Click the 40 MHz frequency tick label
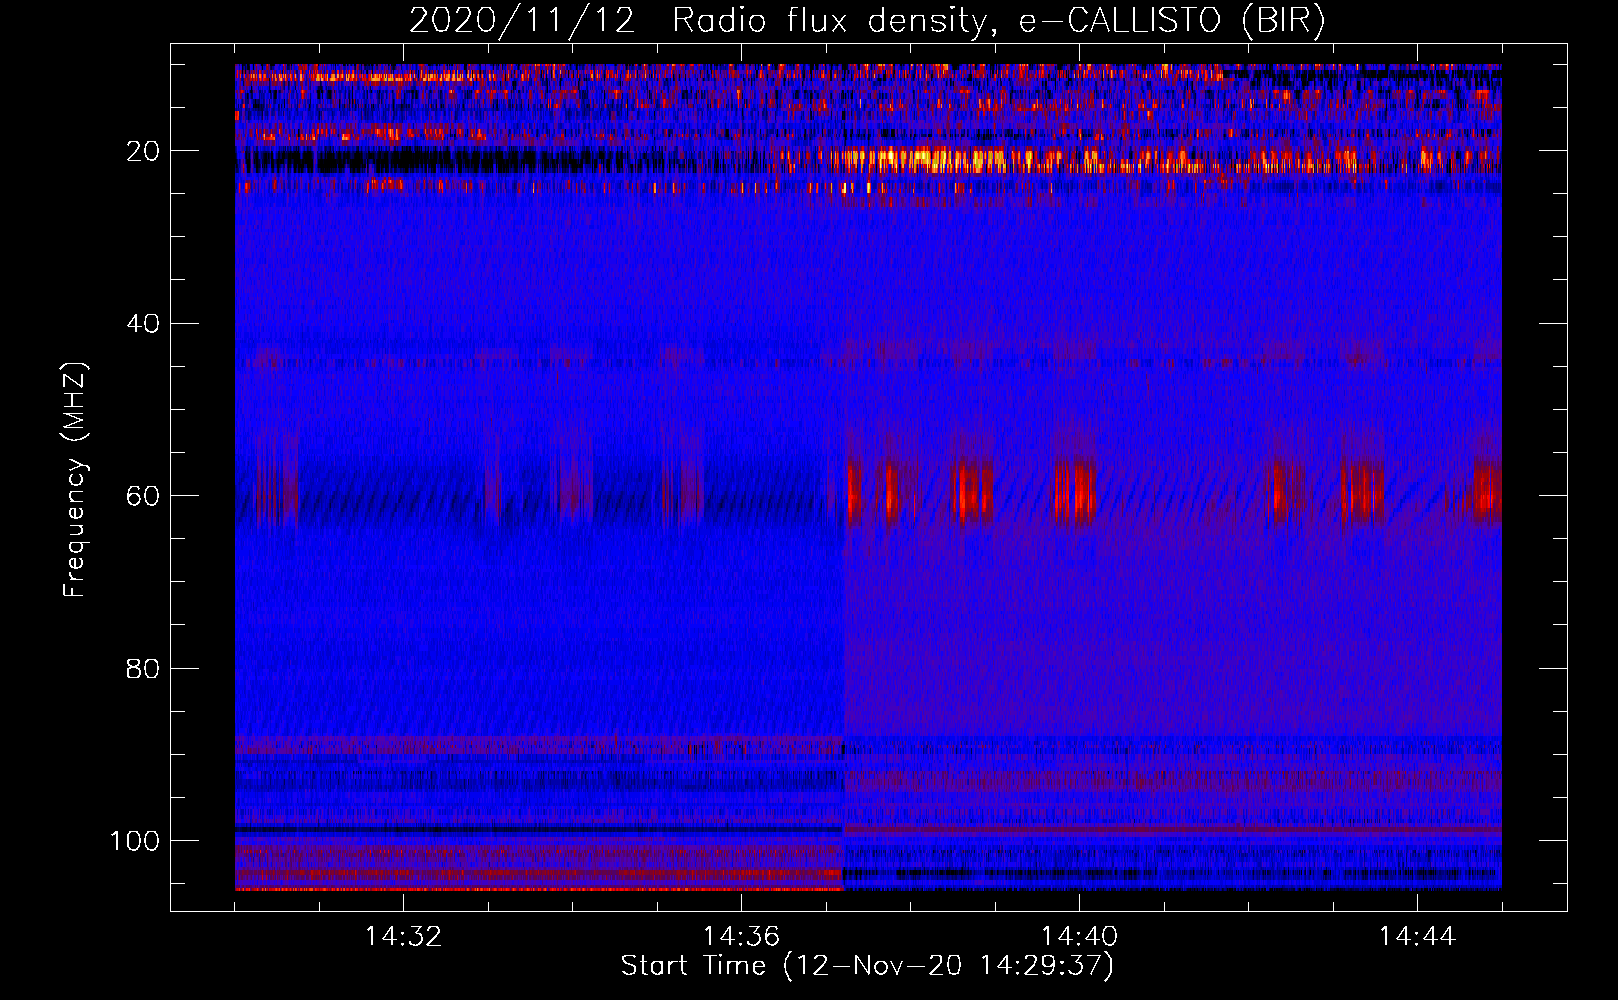 [x=143, y=323]
